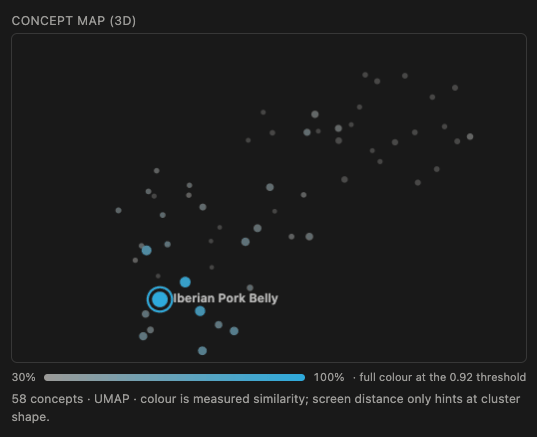Image resolution: width=537 pixels, height=437 pixels.
Task: Click the similarity colour gradient bar
Action: 174,377
